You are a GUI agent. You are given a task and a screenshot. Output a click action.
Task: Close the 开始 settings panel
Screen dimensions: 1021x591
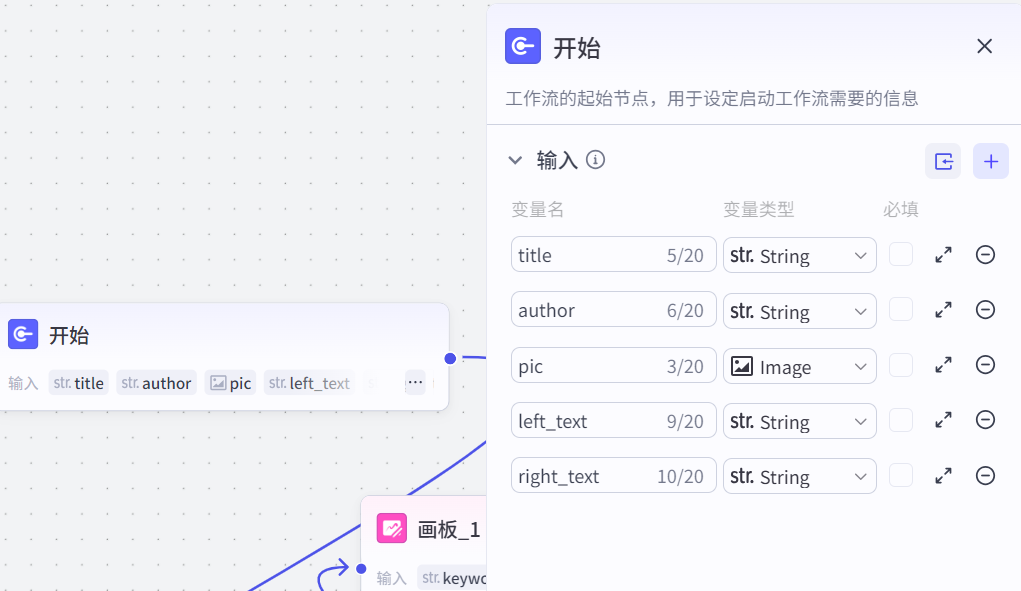(x=985, y=46)
